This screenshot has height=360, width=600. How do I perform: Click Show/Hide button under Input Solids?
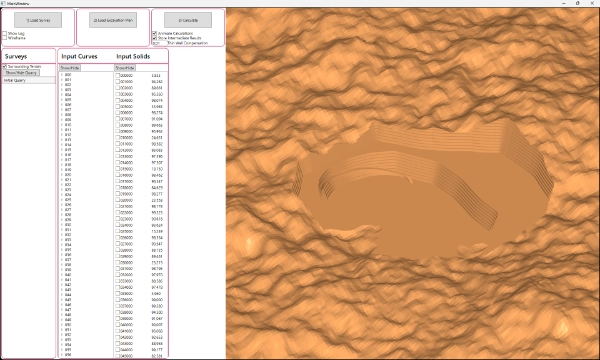point(125,68)
